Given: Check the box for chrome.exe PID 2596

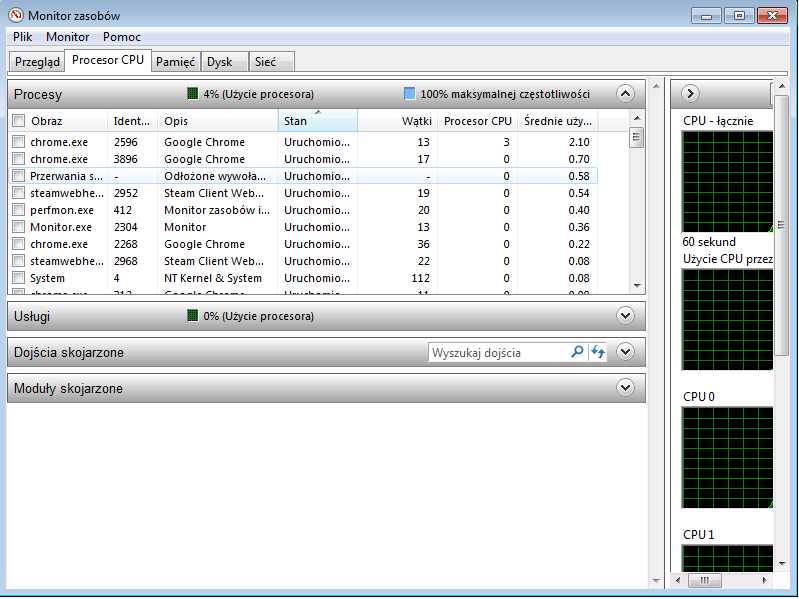Looking at the screenshot, I should [x=19, y=142].
